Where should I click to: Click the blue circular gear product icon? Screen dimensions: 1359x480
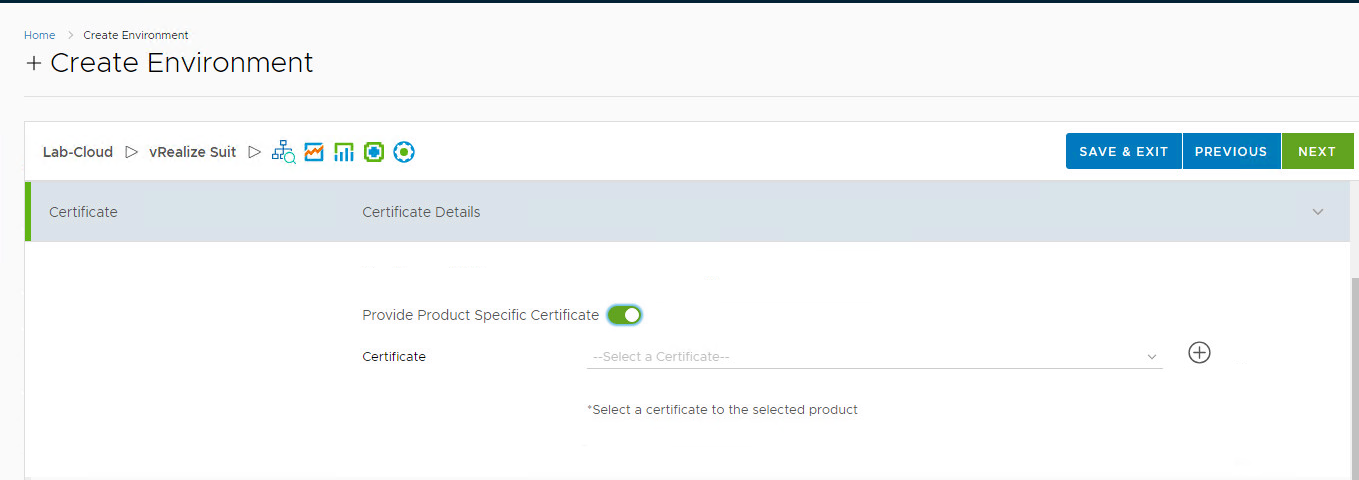pyautogui.click(x=404, y=152)
